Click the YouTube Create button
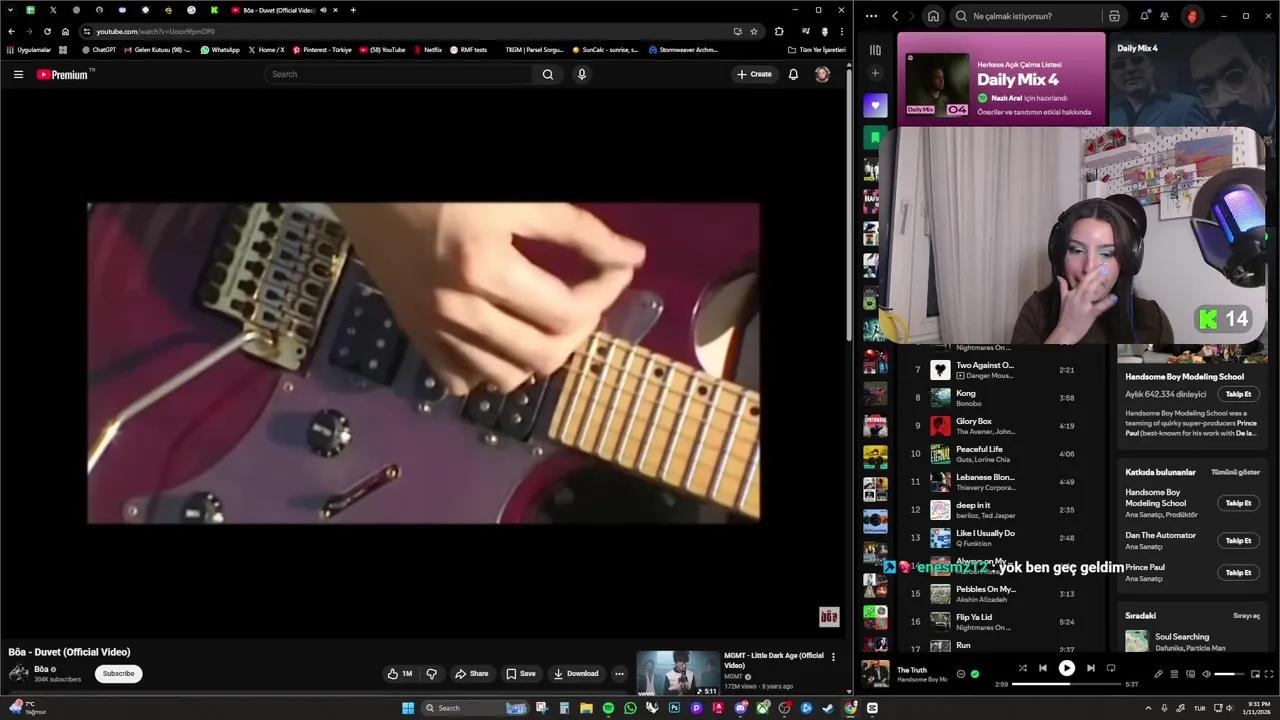The height and width of the screenshot is (720, 1280). coord(754,74)
